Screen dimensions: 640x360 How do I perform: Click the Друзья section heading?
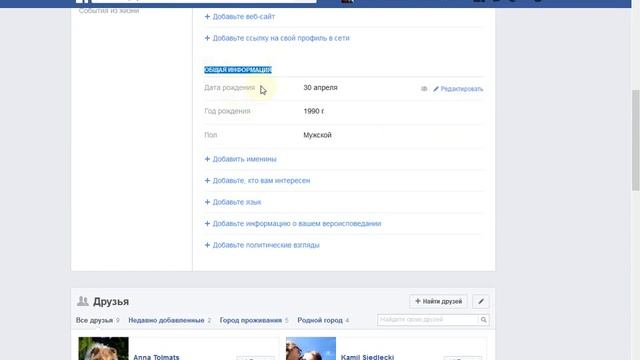click(111, 301)
